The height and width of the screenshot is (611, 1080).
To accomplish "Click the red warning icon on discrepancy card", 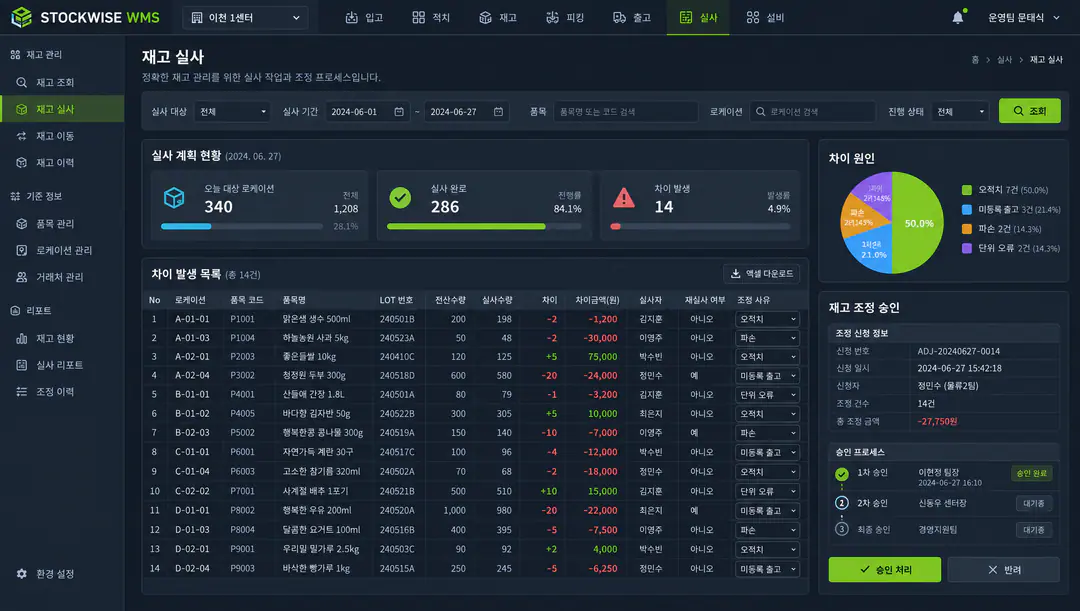I will click(624, 198).
